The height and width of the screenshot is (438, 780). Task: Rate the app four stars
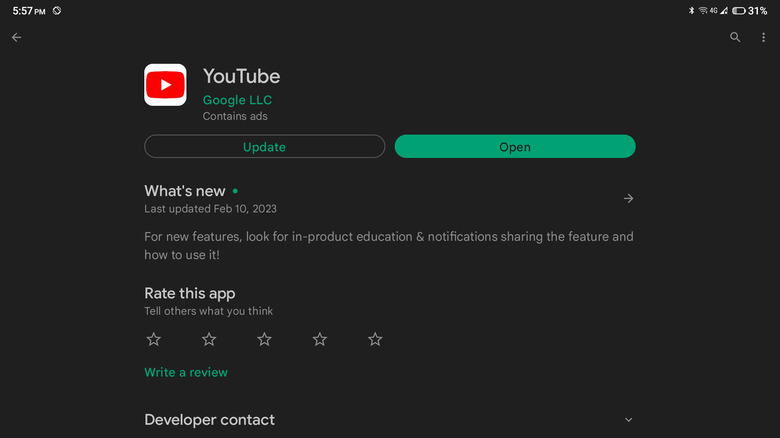pos(320,339)
